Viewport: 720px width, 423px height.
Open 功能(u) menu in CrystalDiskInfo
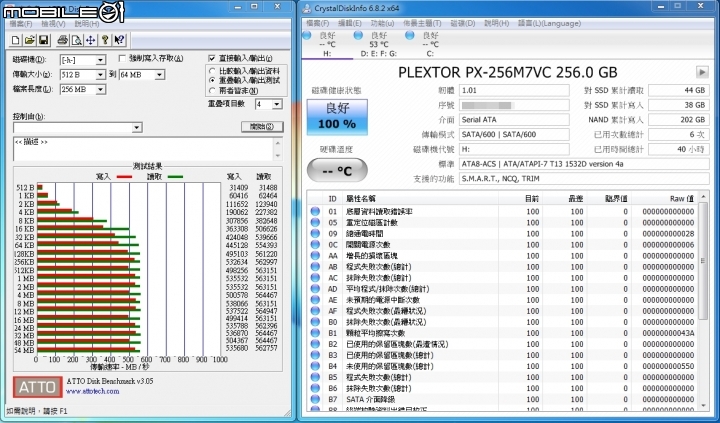pyautogui.click(x=382, y=23)
